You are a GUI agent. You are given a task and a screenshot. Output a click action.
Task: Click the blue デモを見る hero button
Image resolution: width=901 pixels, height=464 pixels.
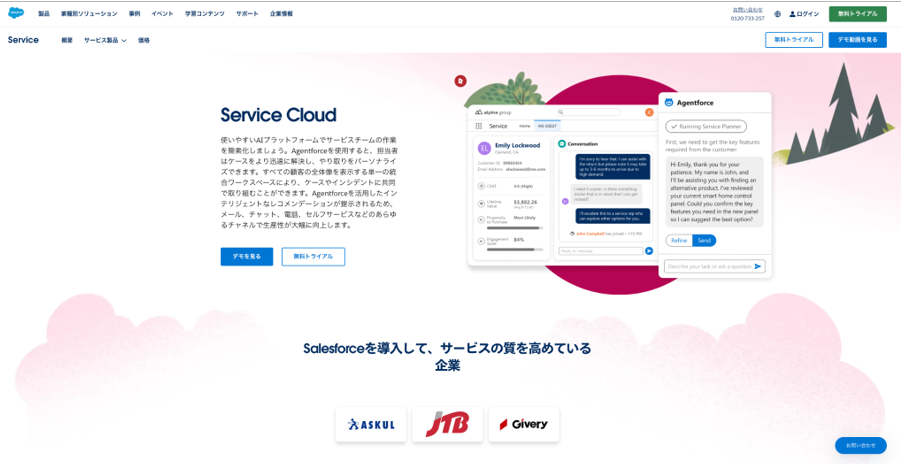tap(246, 257)
